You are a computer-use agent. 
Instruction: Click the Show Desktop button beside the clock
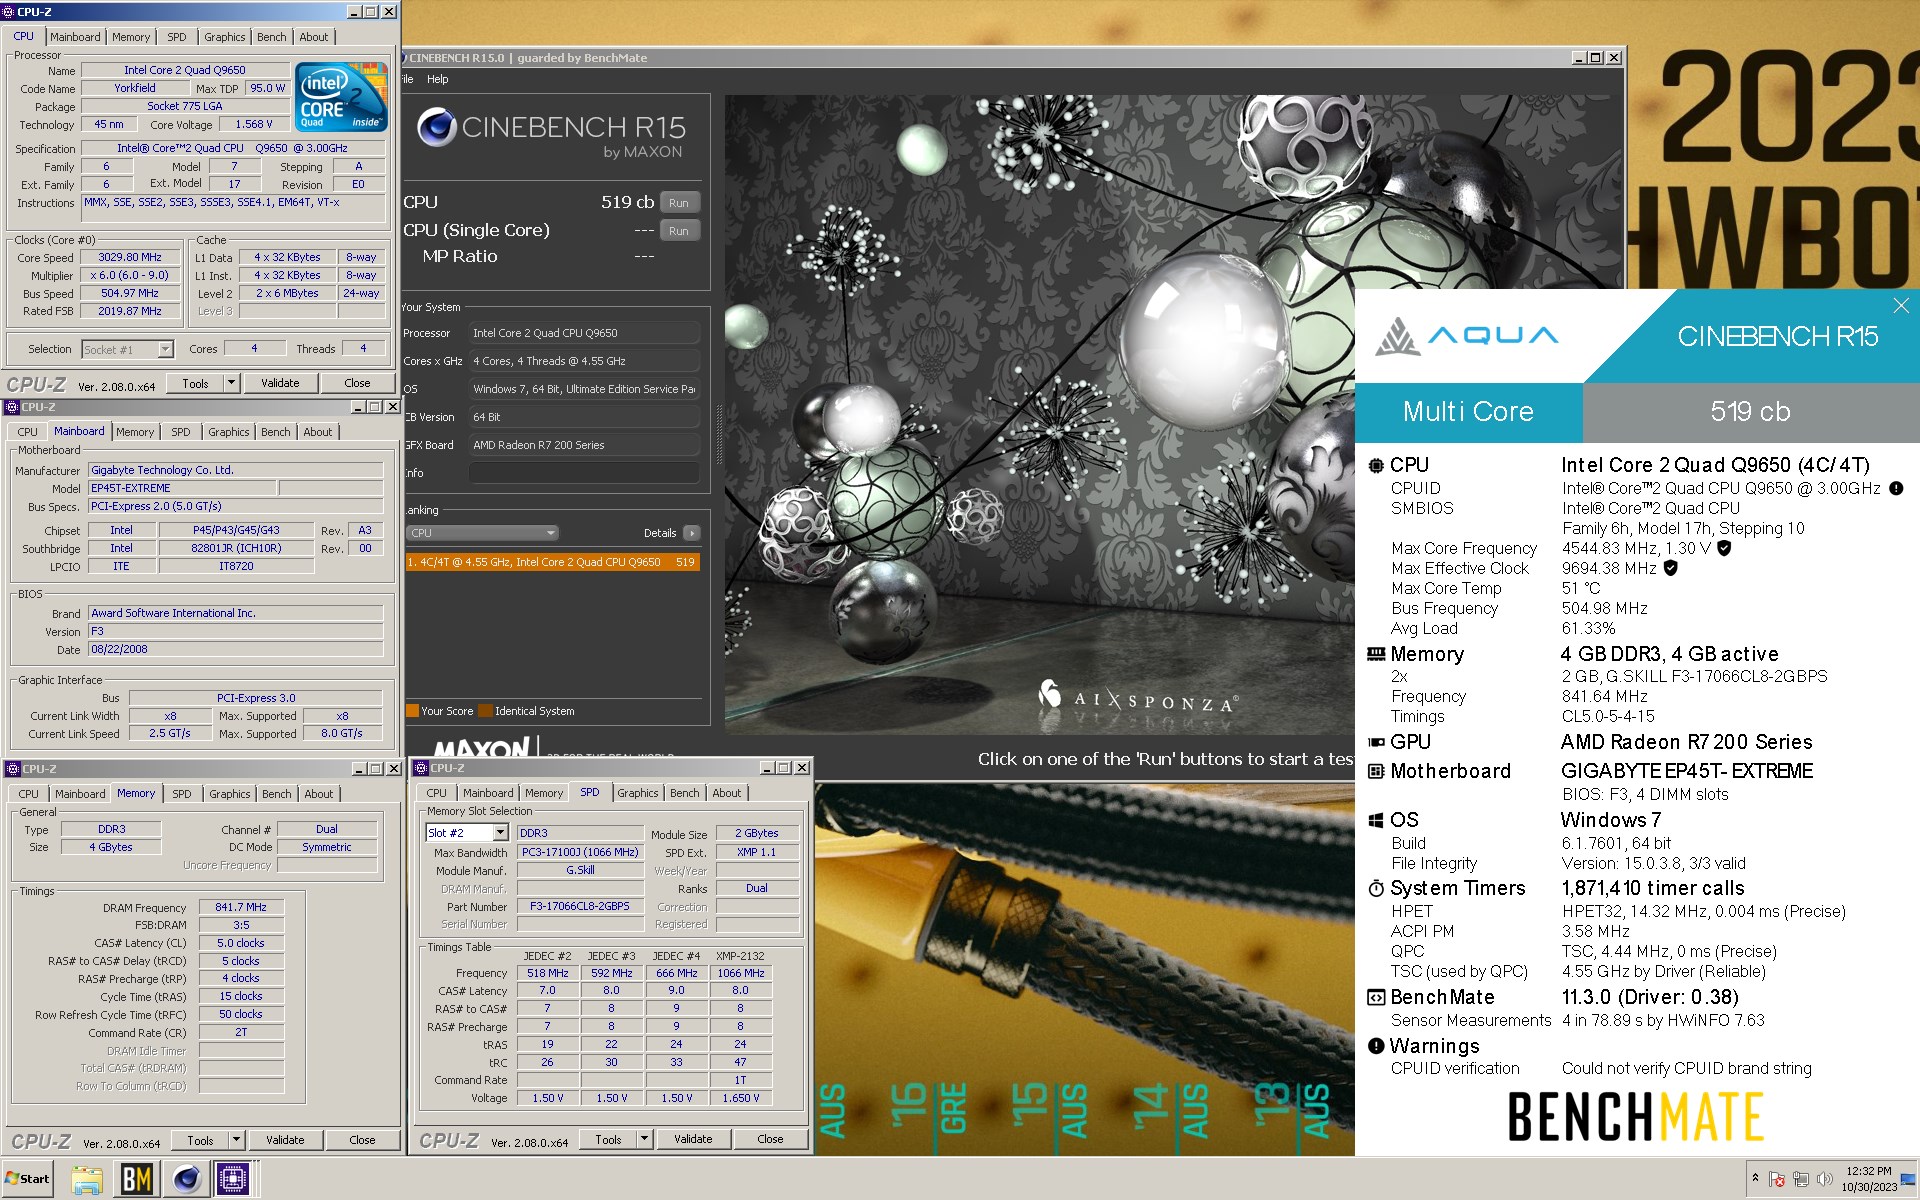coord(1908,1179)
